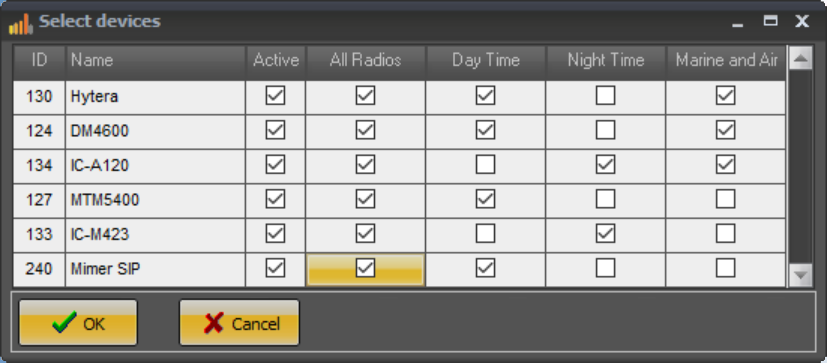Screen dimensions: 827x363
Task: Click the Select devices app icon
Action: [21, 24]
